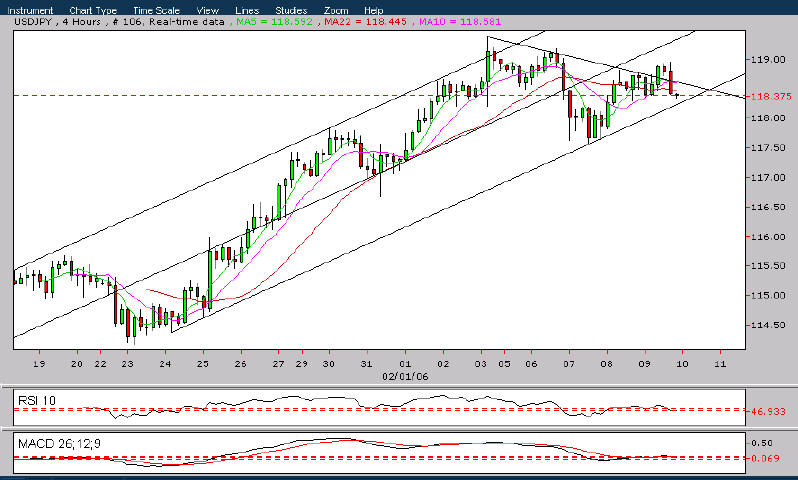
Task: Click date axis label 23
Action: pyautogui.click(x=127, y=364)
